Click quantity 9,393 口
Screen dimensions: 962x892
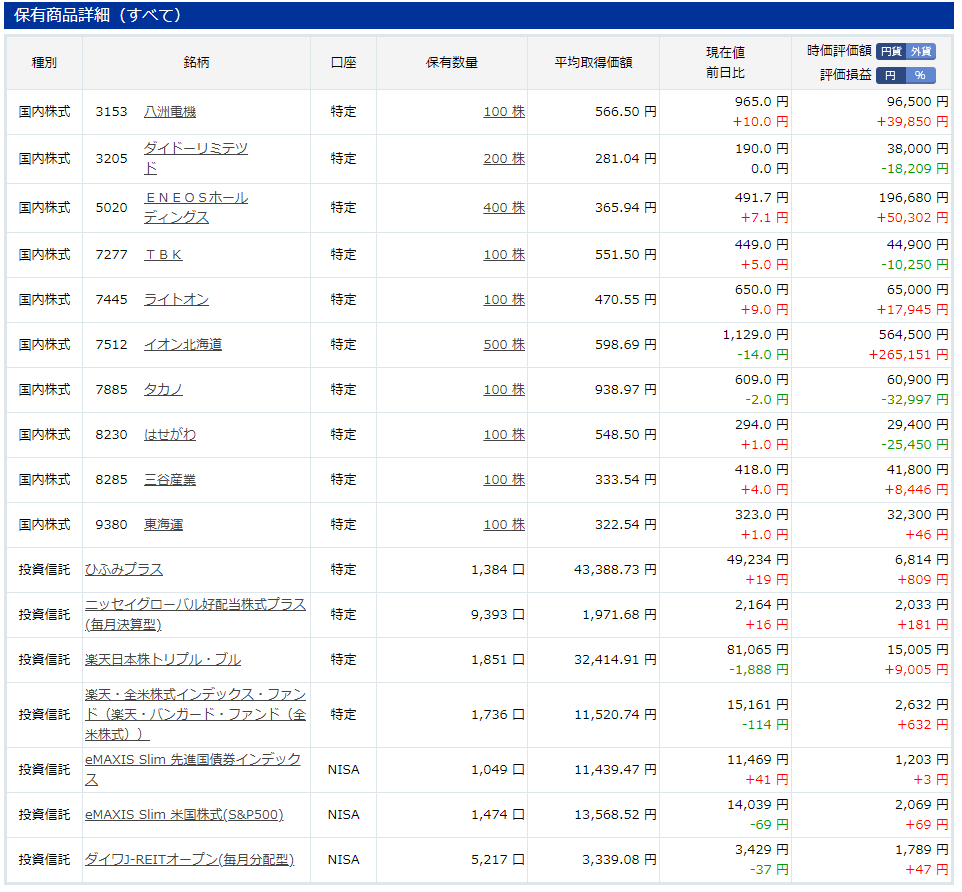coord(498,615)
